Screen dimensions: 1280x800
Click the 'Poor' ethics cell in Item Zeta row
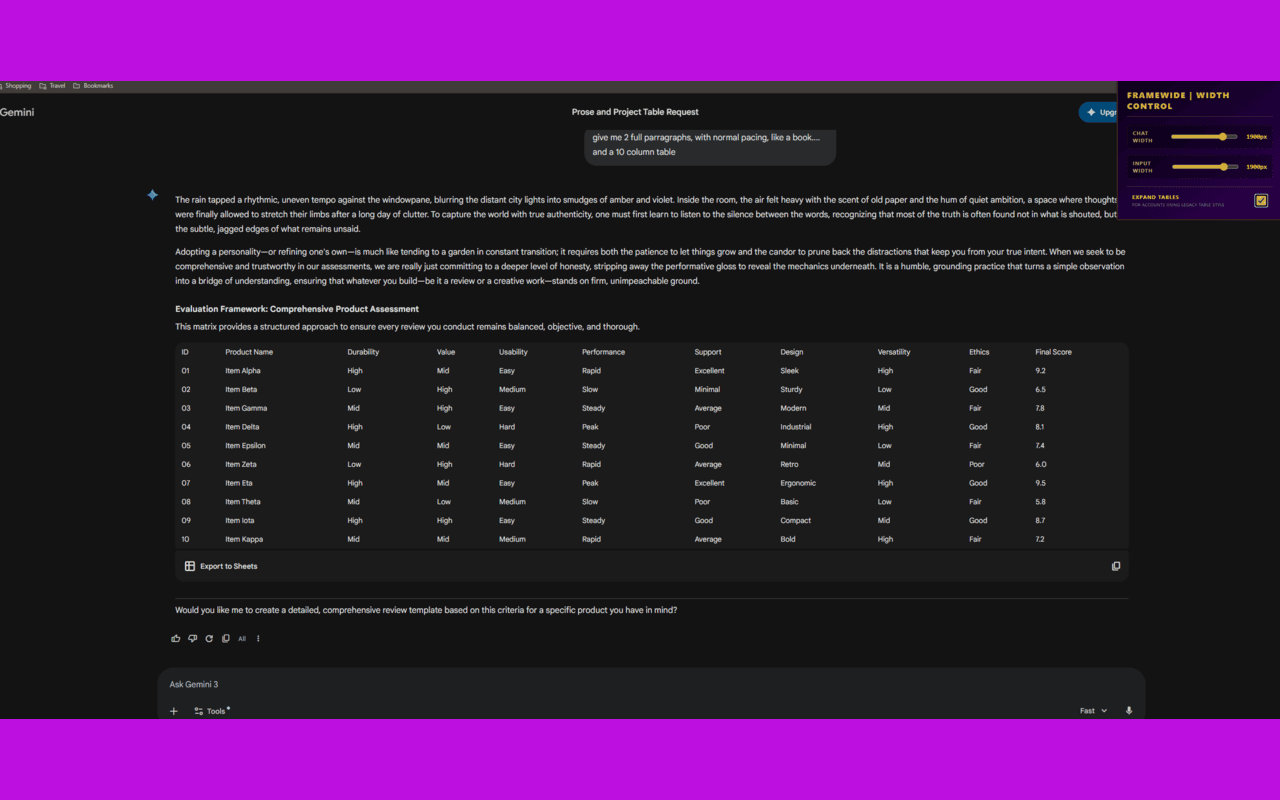pyautogui.click(x=977, y=464)
